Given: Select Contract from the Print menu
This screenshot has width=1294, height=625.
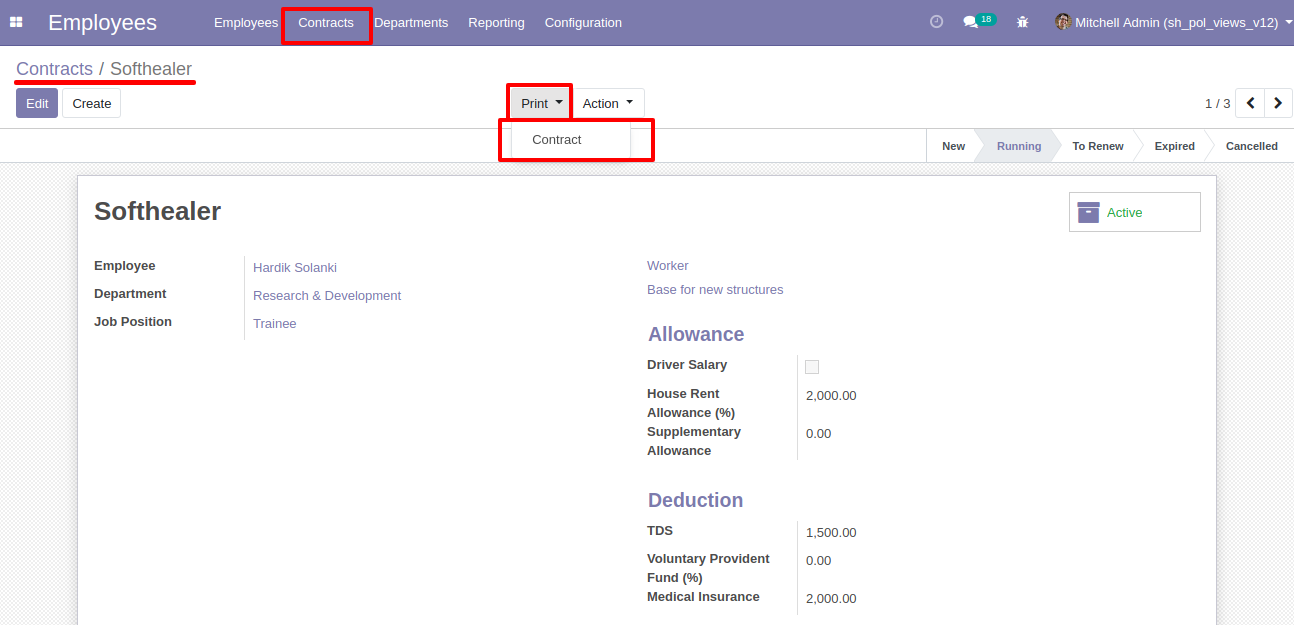Looking at the screenshot, I should pos(571,140).
